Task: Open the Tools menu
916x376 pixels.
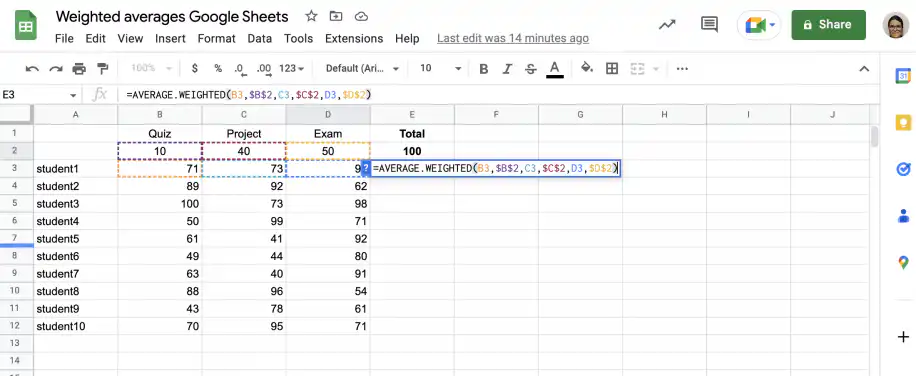Action: pos(299,39)
